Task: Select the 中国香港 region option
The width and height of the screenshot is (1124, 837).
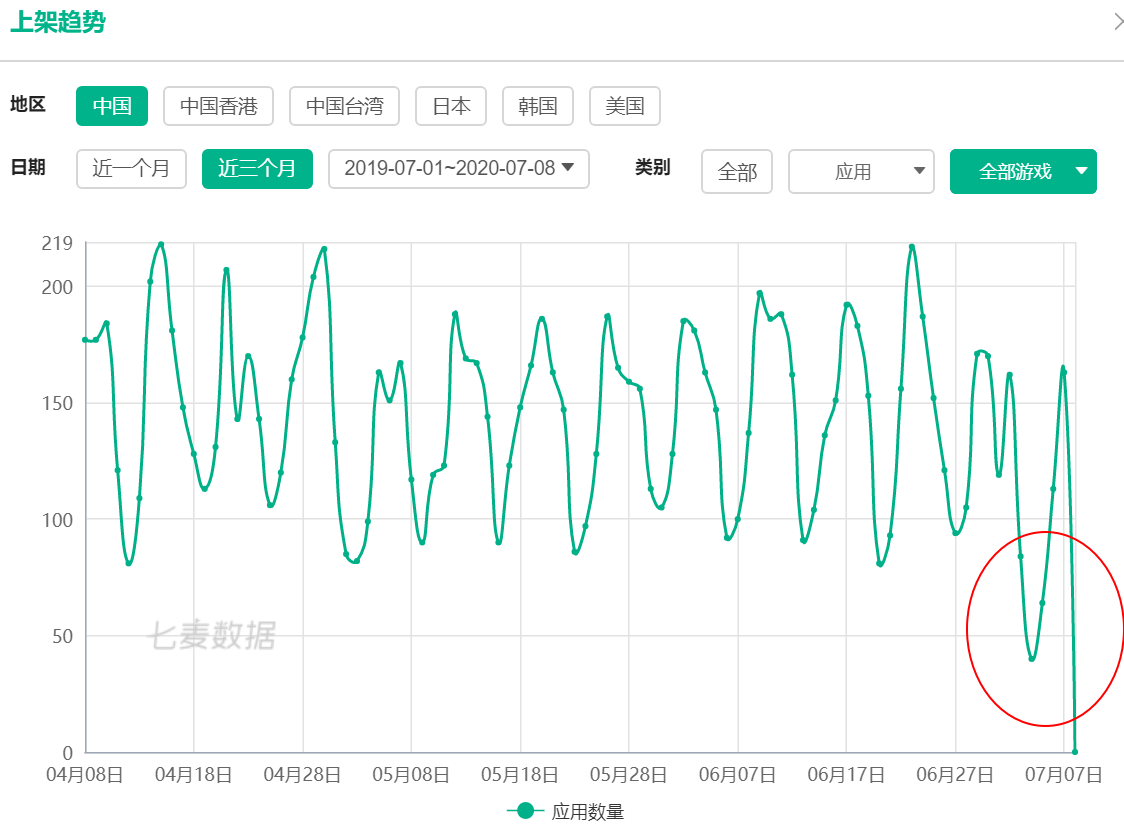Action: 218,106
